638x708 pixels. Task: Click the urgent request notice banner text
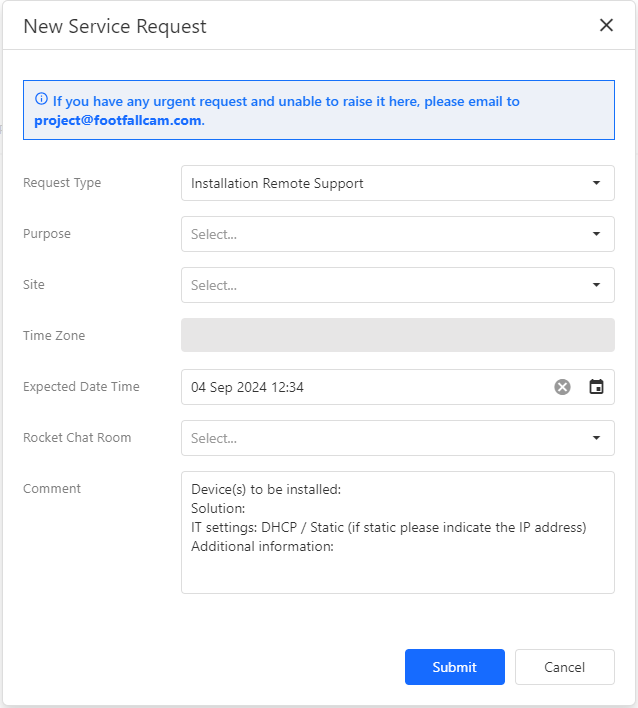(286, 101)
